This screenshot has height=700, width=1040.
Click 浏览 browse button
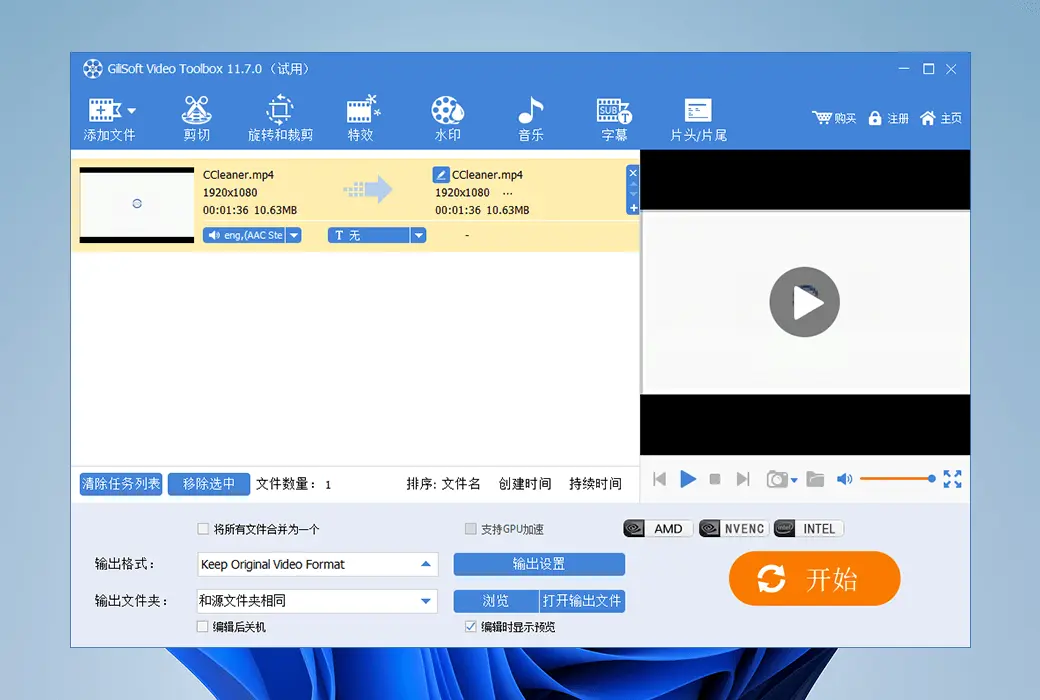pos(496,601)
